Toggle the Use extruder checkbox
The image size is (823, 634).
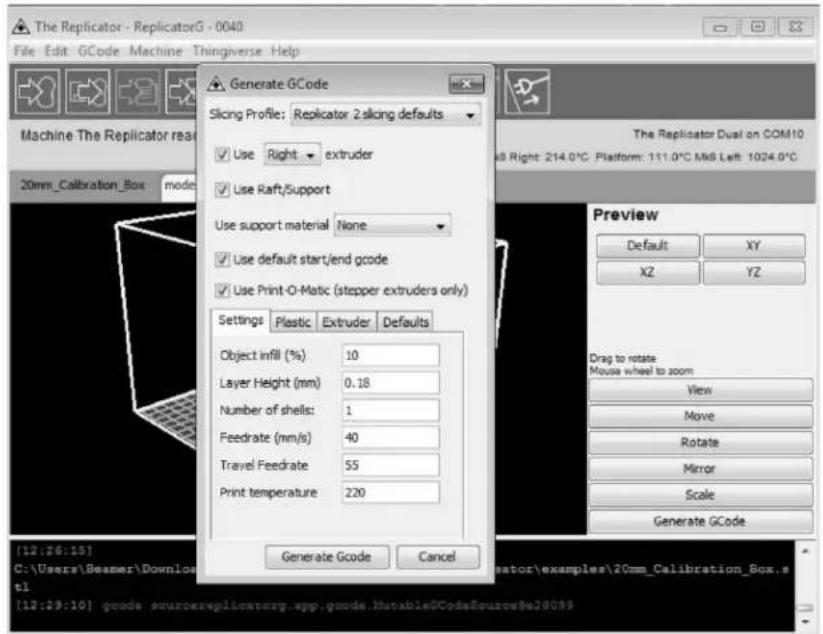click(x=222, y=154)
